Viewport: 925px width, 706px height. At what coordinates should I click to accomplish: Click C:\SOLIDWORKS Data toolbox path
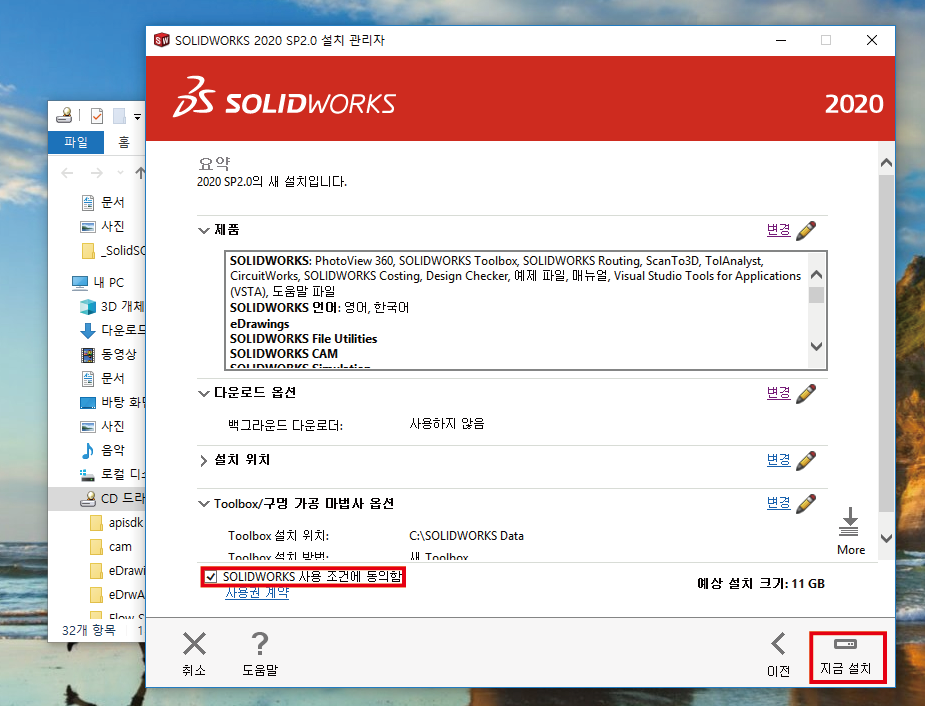pos(466,536)
